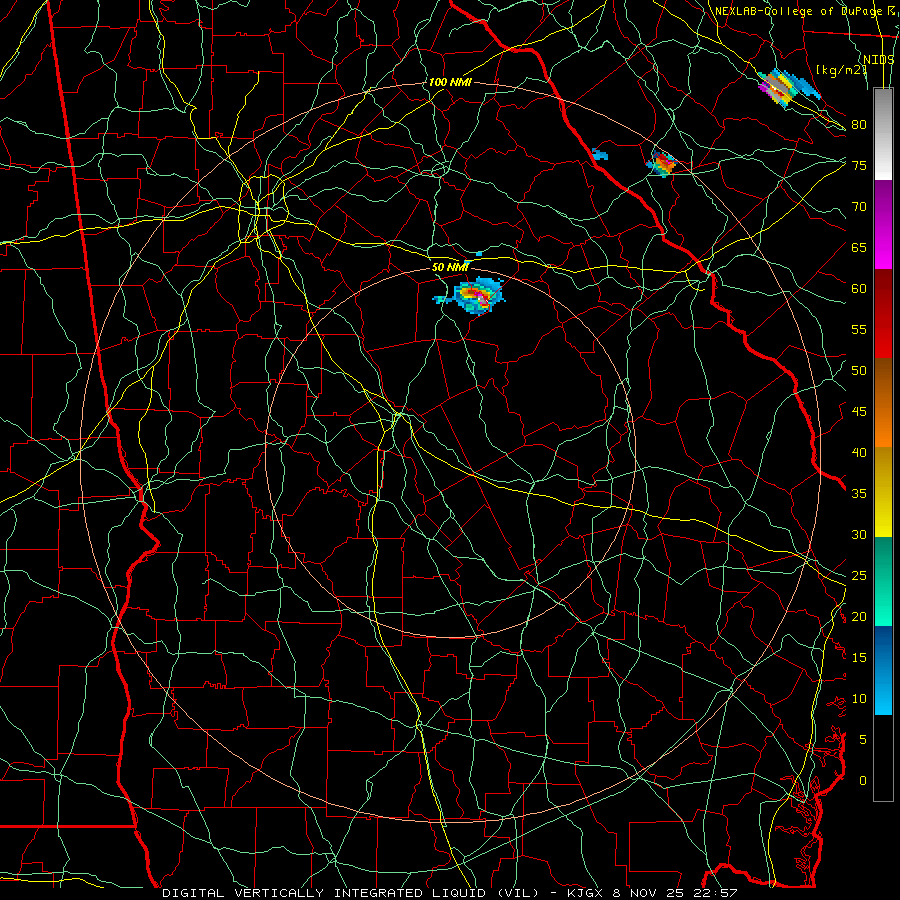Pick the blue segment of the VIL color bar
The height and width of the screenshot is (900, 900).
[x=883, y=670]
